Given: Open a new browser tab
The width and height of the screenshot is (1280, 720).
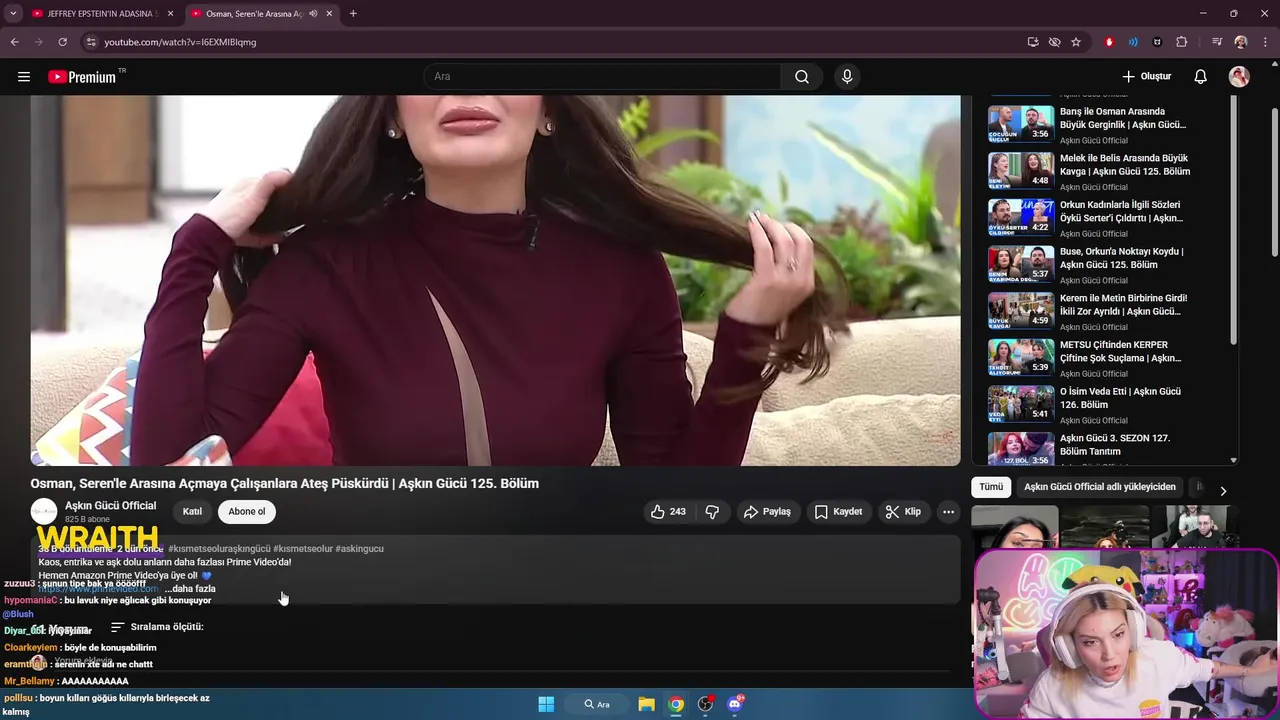Looking at the screenshot, I should click(353, 14).
